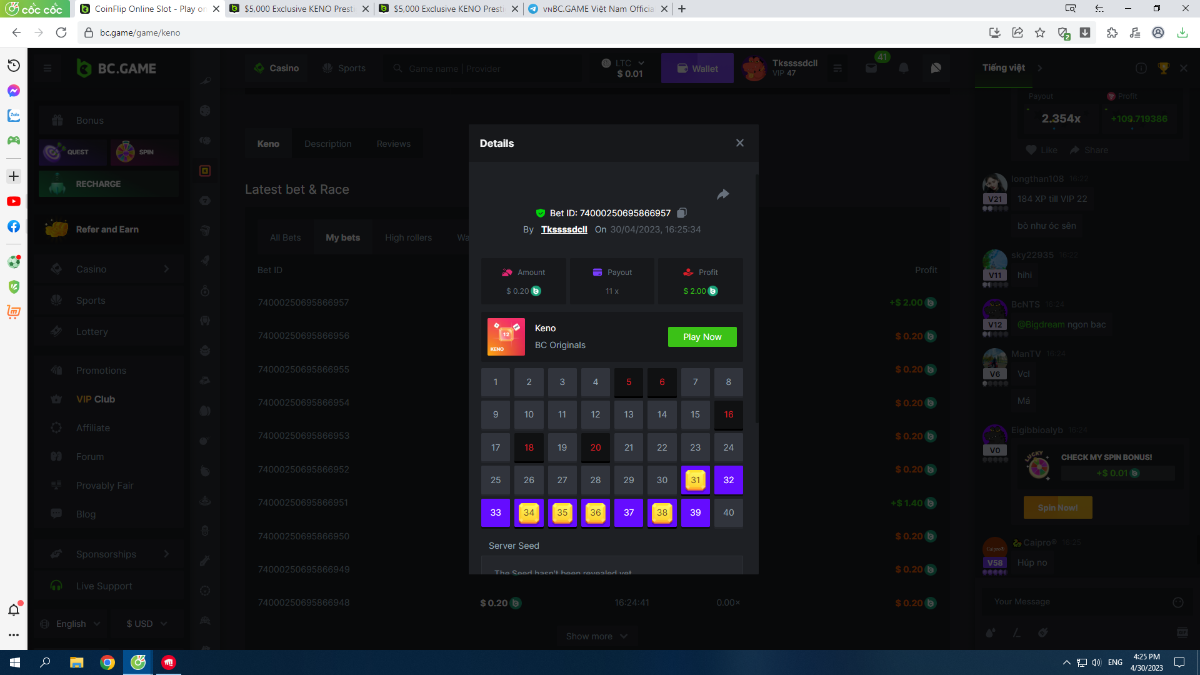The width and height of the screenshot is (1200, 675).
Task: Open the browser notifications bell in sidebar
Action: point(14,609)
